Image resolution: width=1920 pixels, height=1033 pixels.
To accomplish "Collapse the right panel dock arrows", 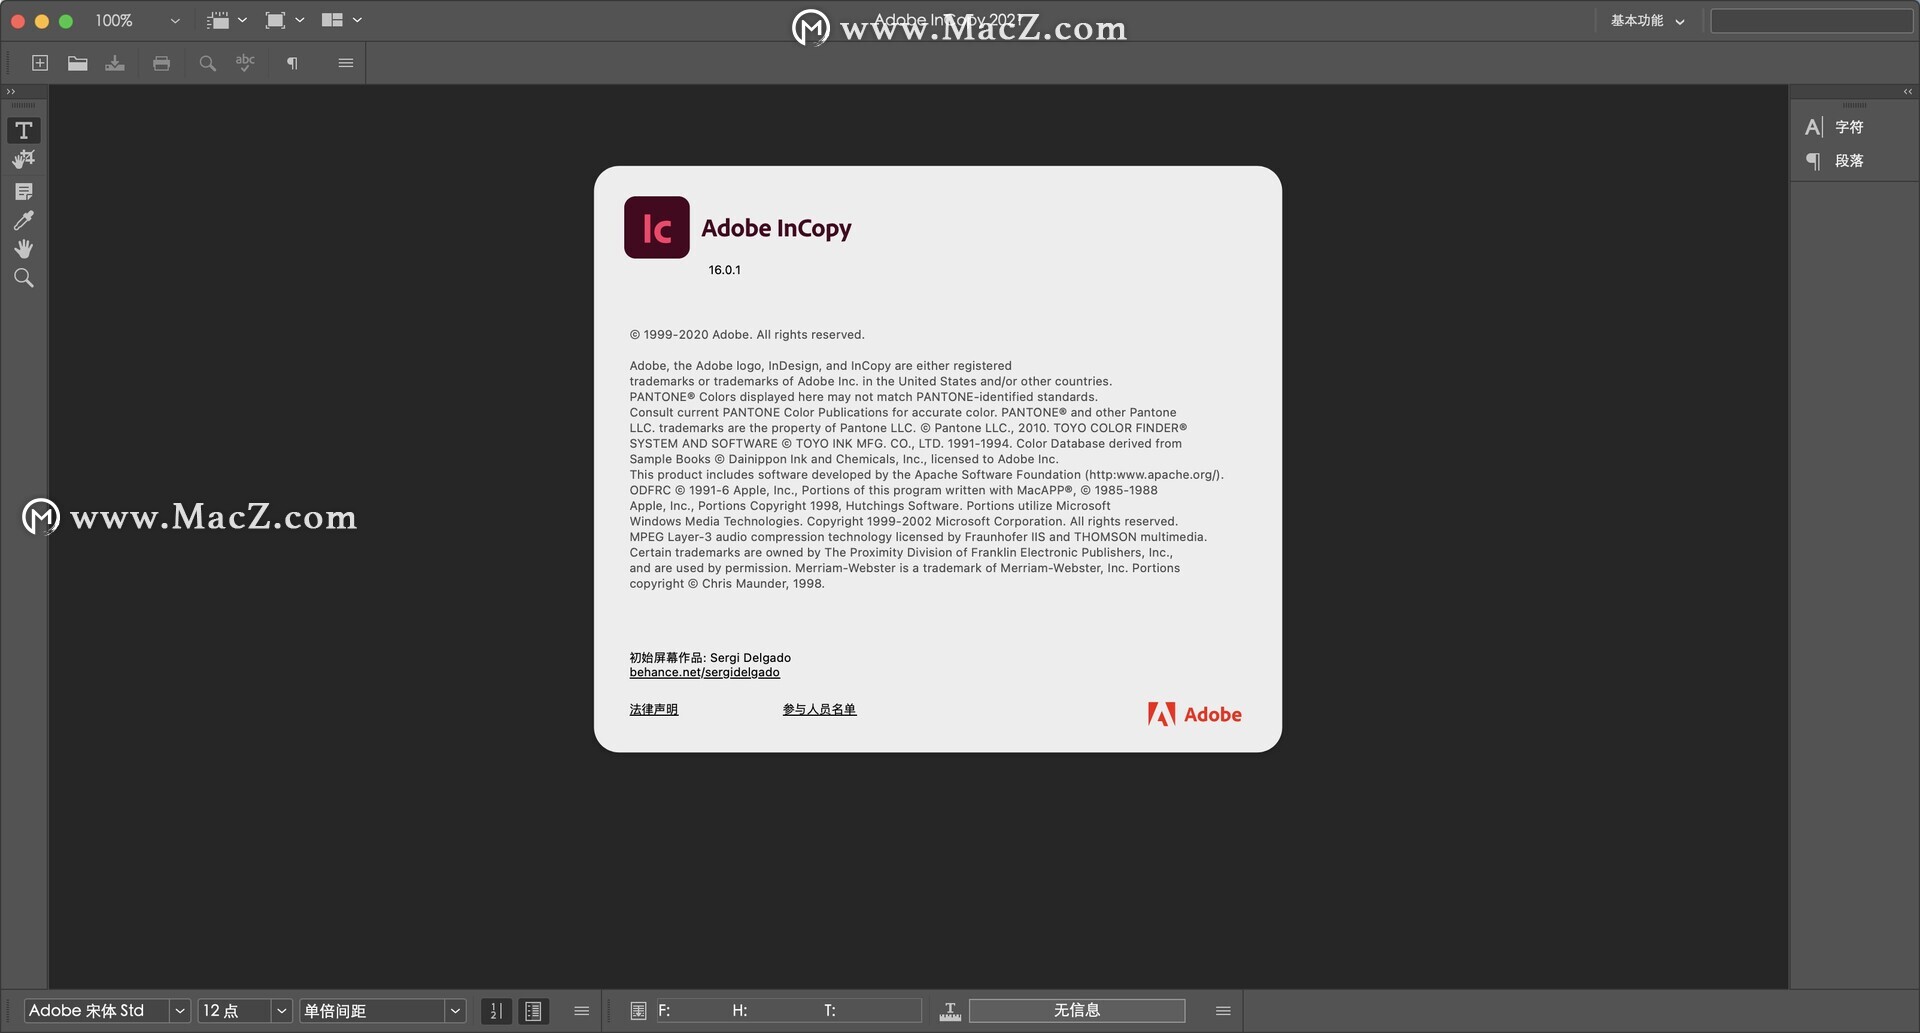I will (1908, 92).
